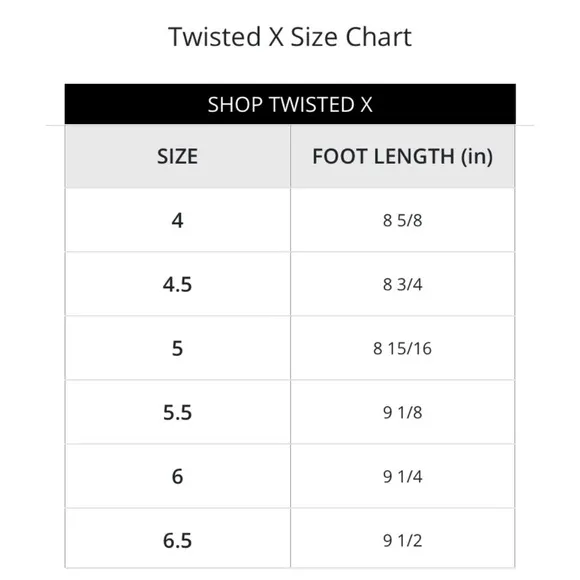Click the Twisted X Size Chart title

(290, 37)
